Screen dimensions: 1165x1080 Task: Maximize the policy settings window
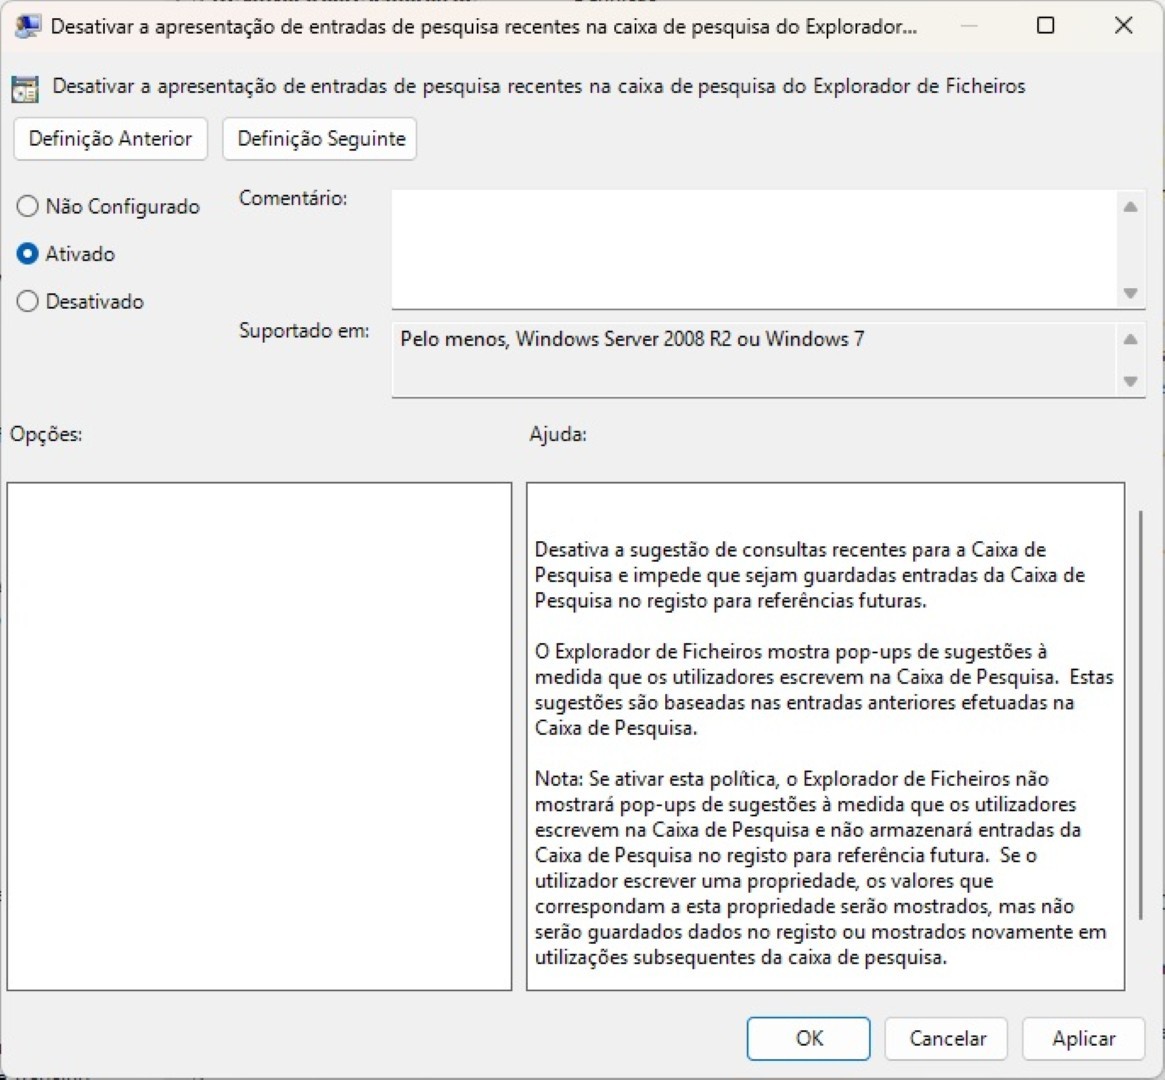tap(1045, 26)
